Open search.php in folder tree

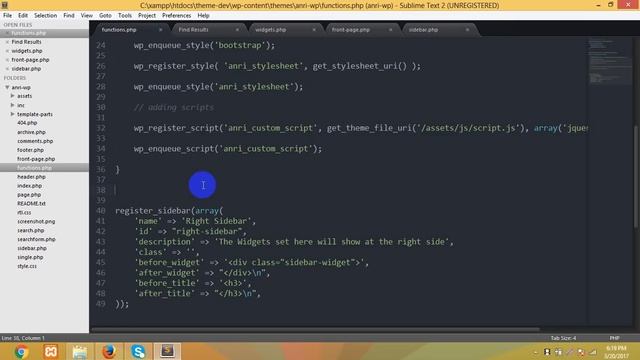(31, 231)
